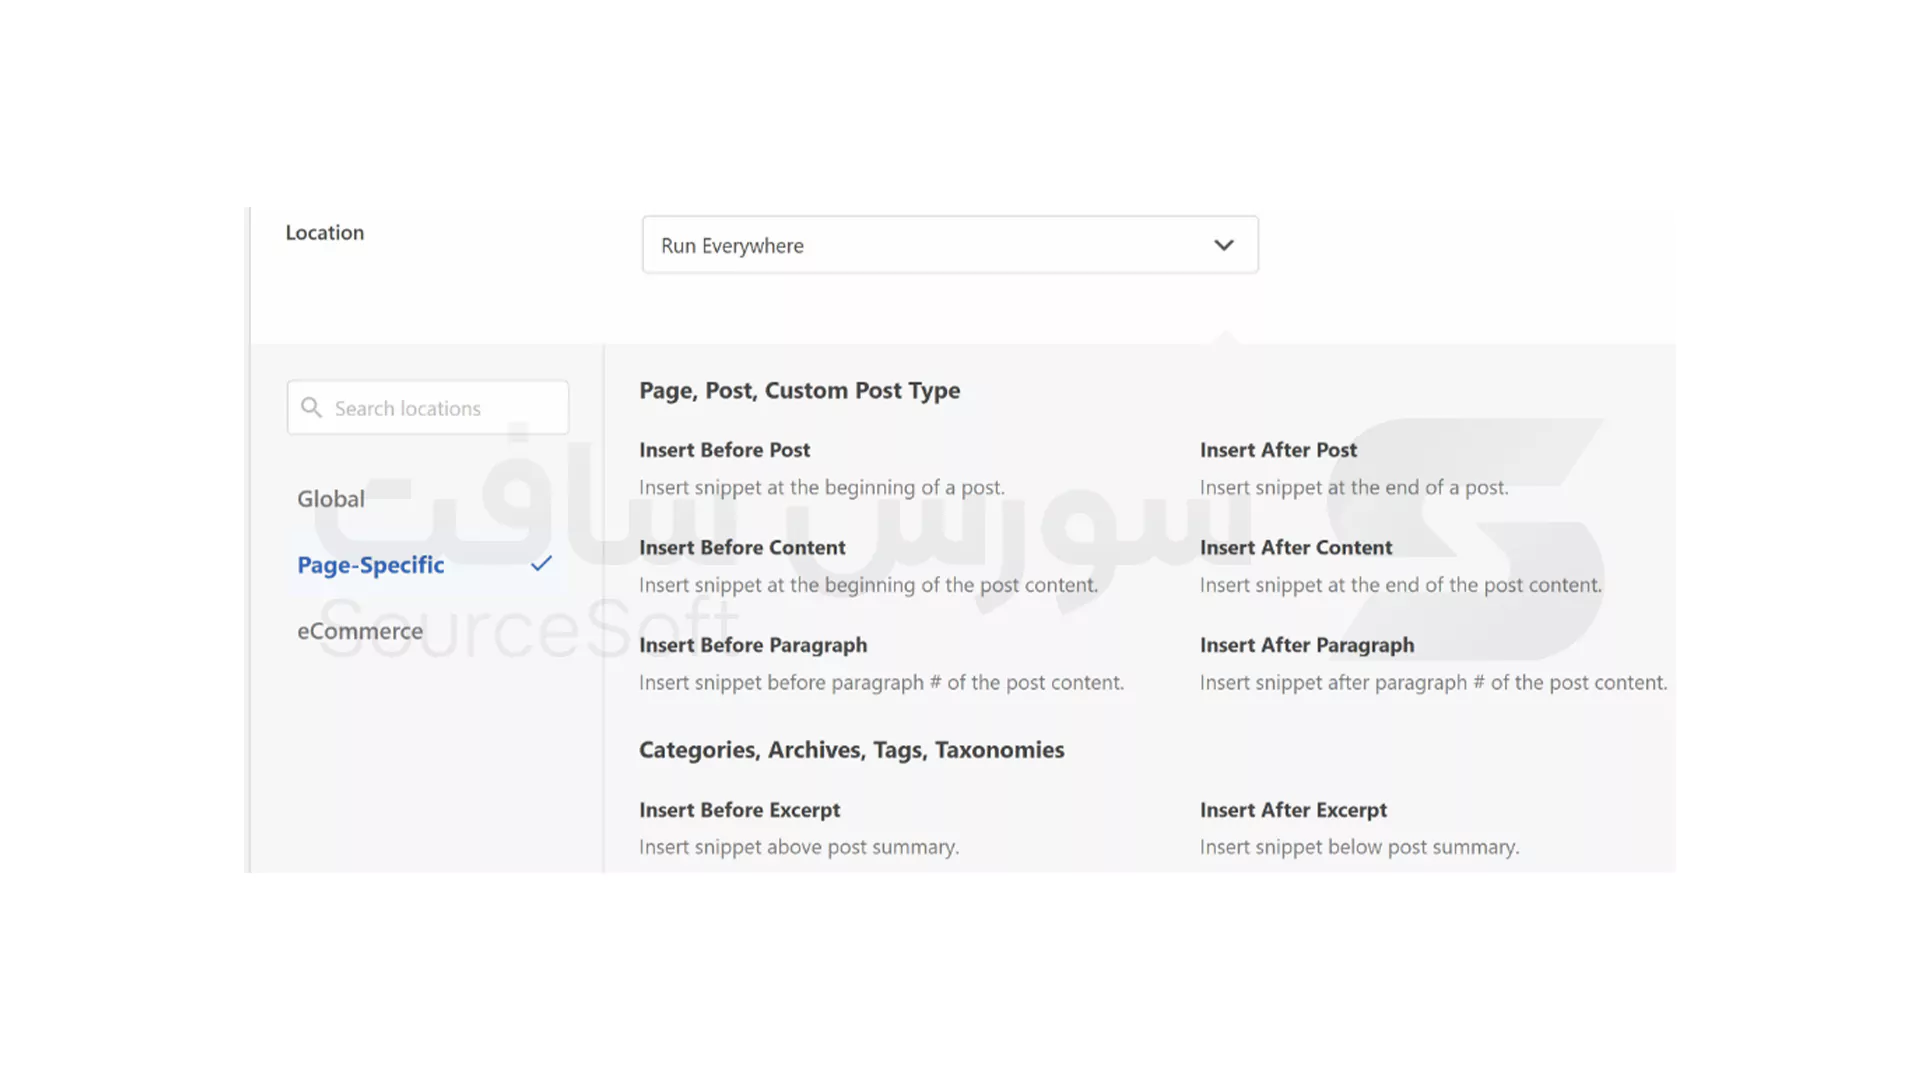The image size is (1920, 1080).
Task: Click 'Insert snippet above post summary' description
Action: click(798, 847)
